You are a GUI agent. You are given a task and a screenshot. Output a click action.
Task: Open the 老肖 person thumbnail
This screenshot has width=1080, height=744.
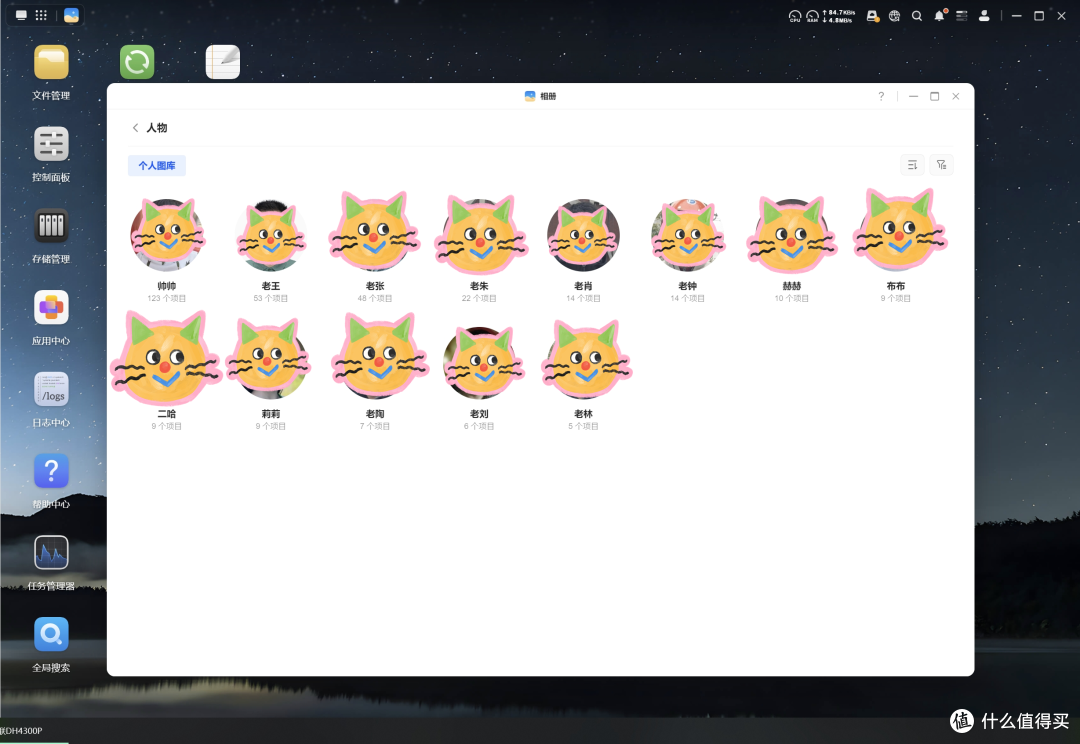click(583, 235)
